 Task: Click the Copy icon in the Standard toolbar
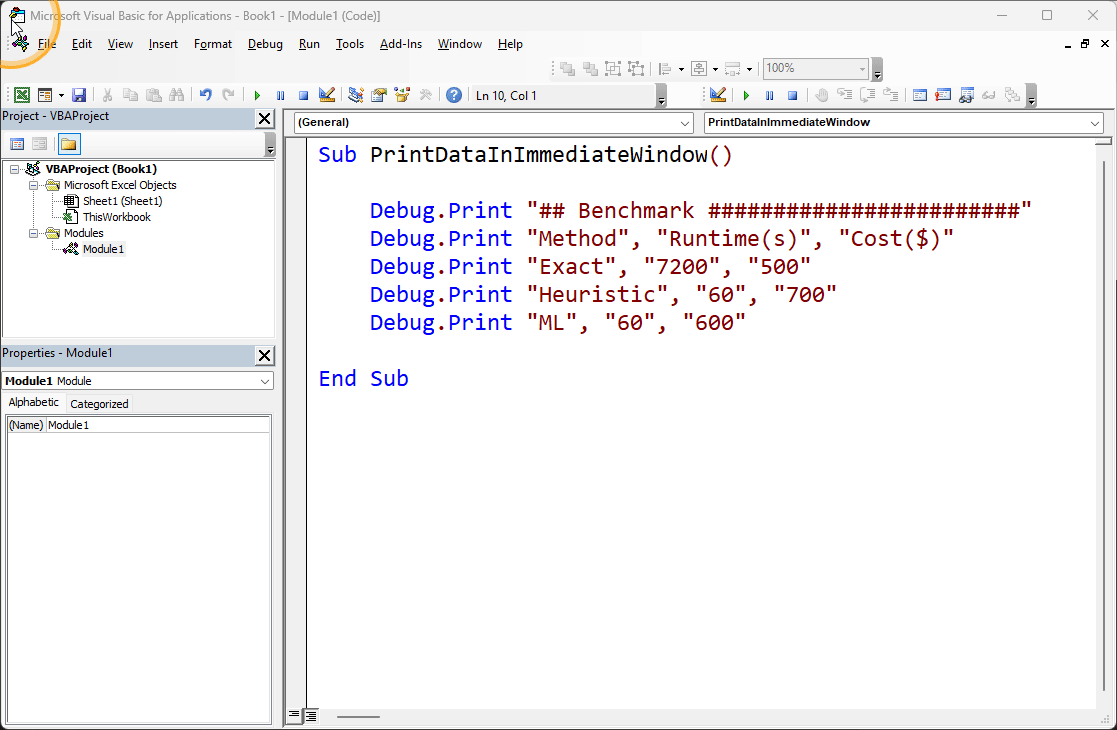point(130,95)
